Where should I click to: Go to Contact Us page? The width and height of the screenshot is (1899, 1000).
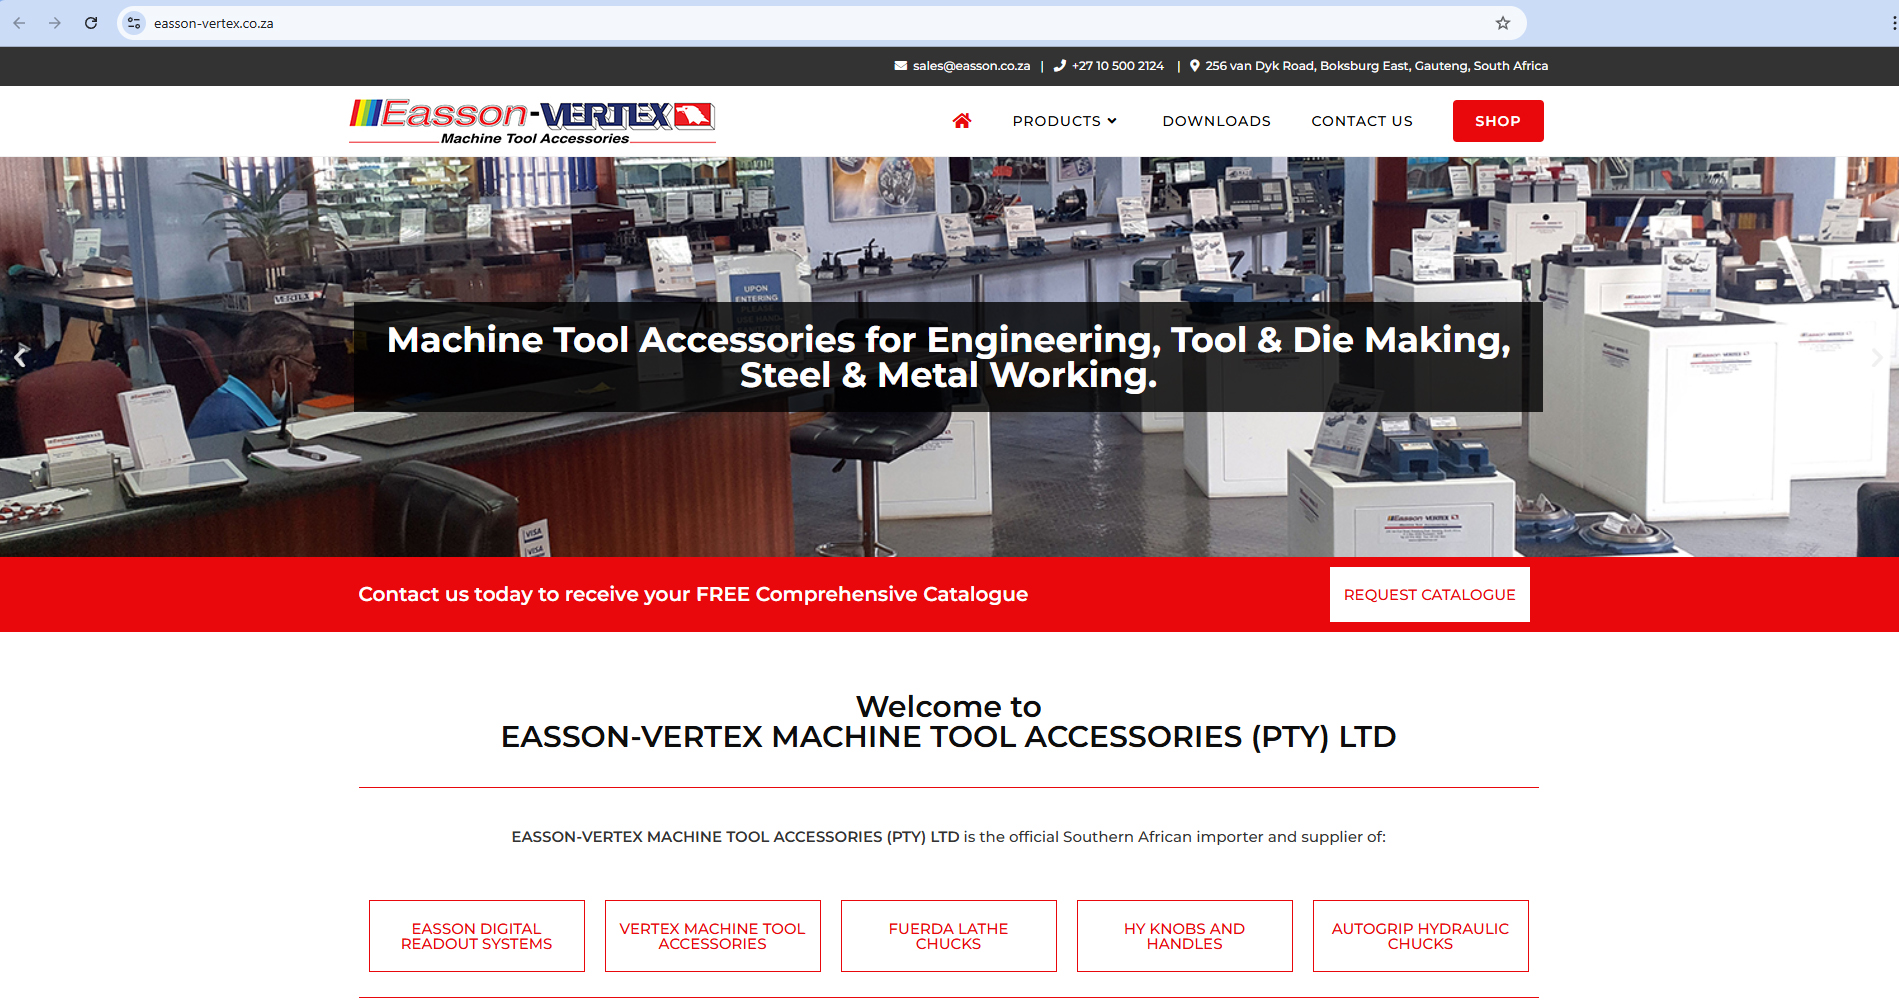click(1361, 121)
